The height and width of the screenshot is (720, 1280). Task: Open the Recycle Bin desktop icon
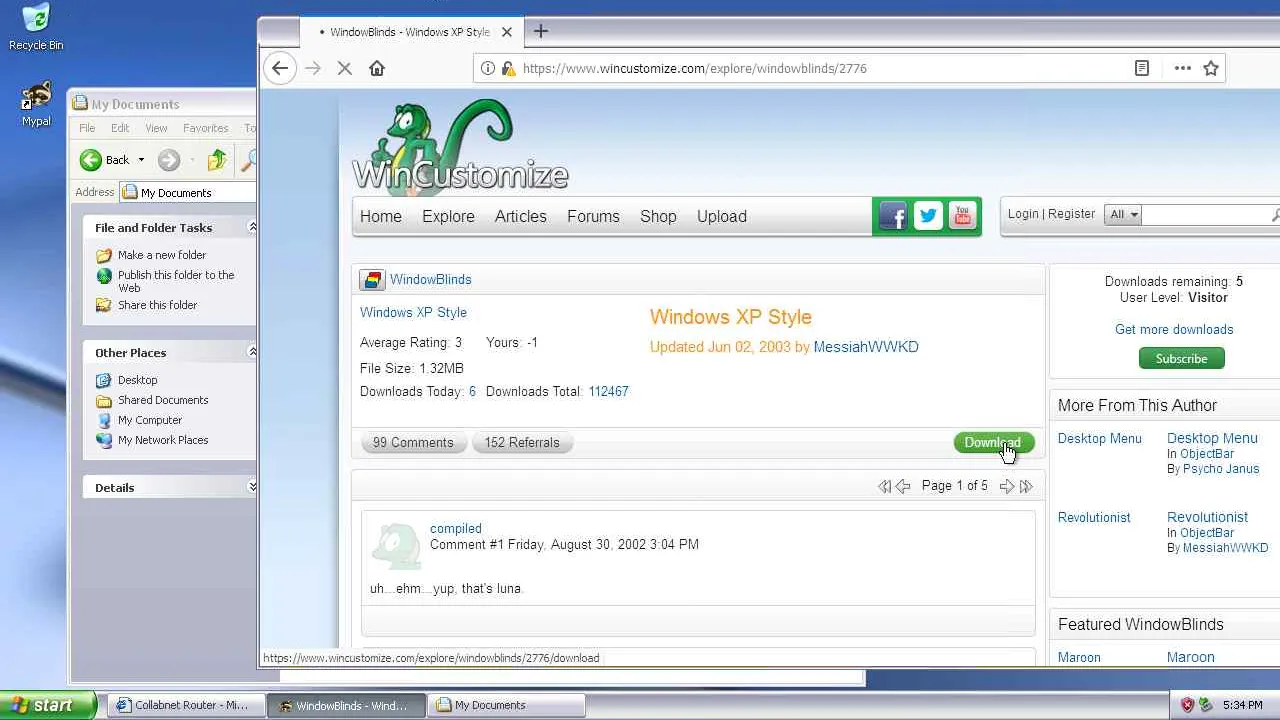coord(36,27)
